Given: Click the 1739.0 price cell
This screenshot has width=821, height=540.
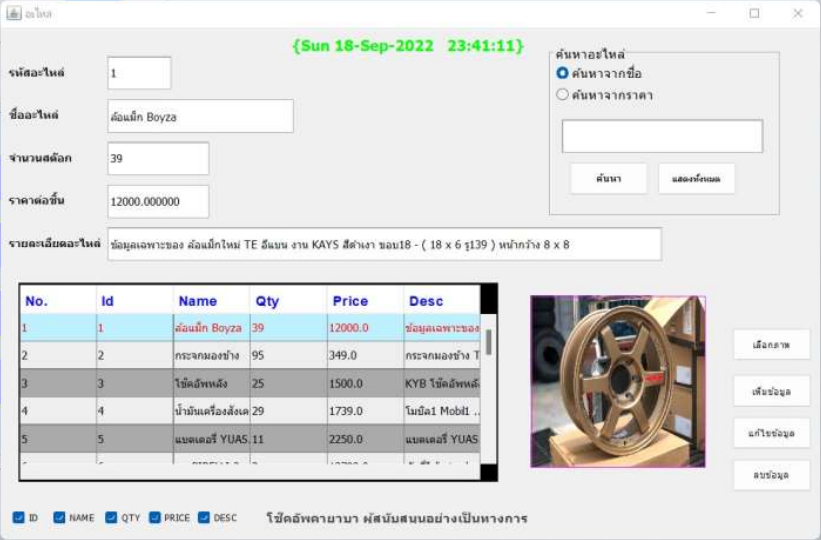Looking at the screenshot, I should coord(365,411).
